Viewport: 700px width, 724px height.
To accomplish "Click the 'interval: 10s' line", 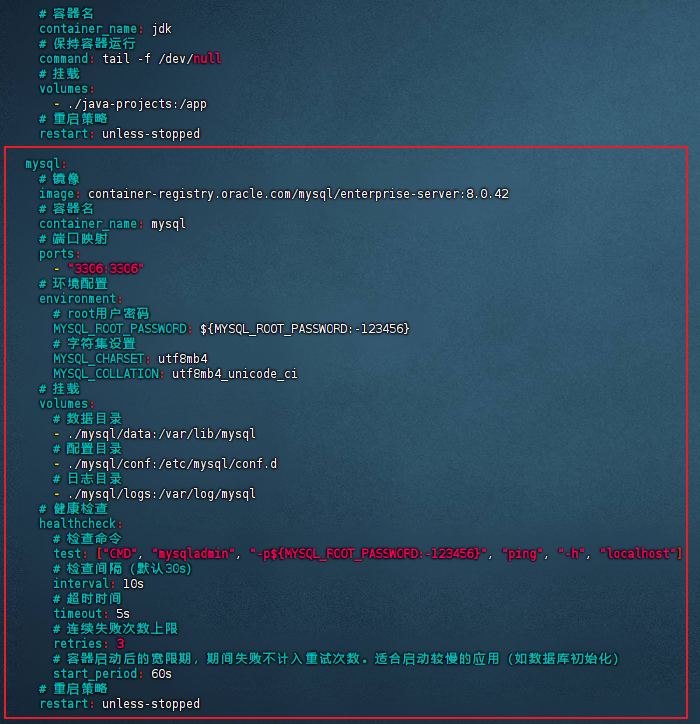I will click(98, 584).
